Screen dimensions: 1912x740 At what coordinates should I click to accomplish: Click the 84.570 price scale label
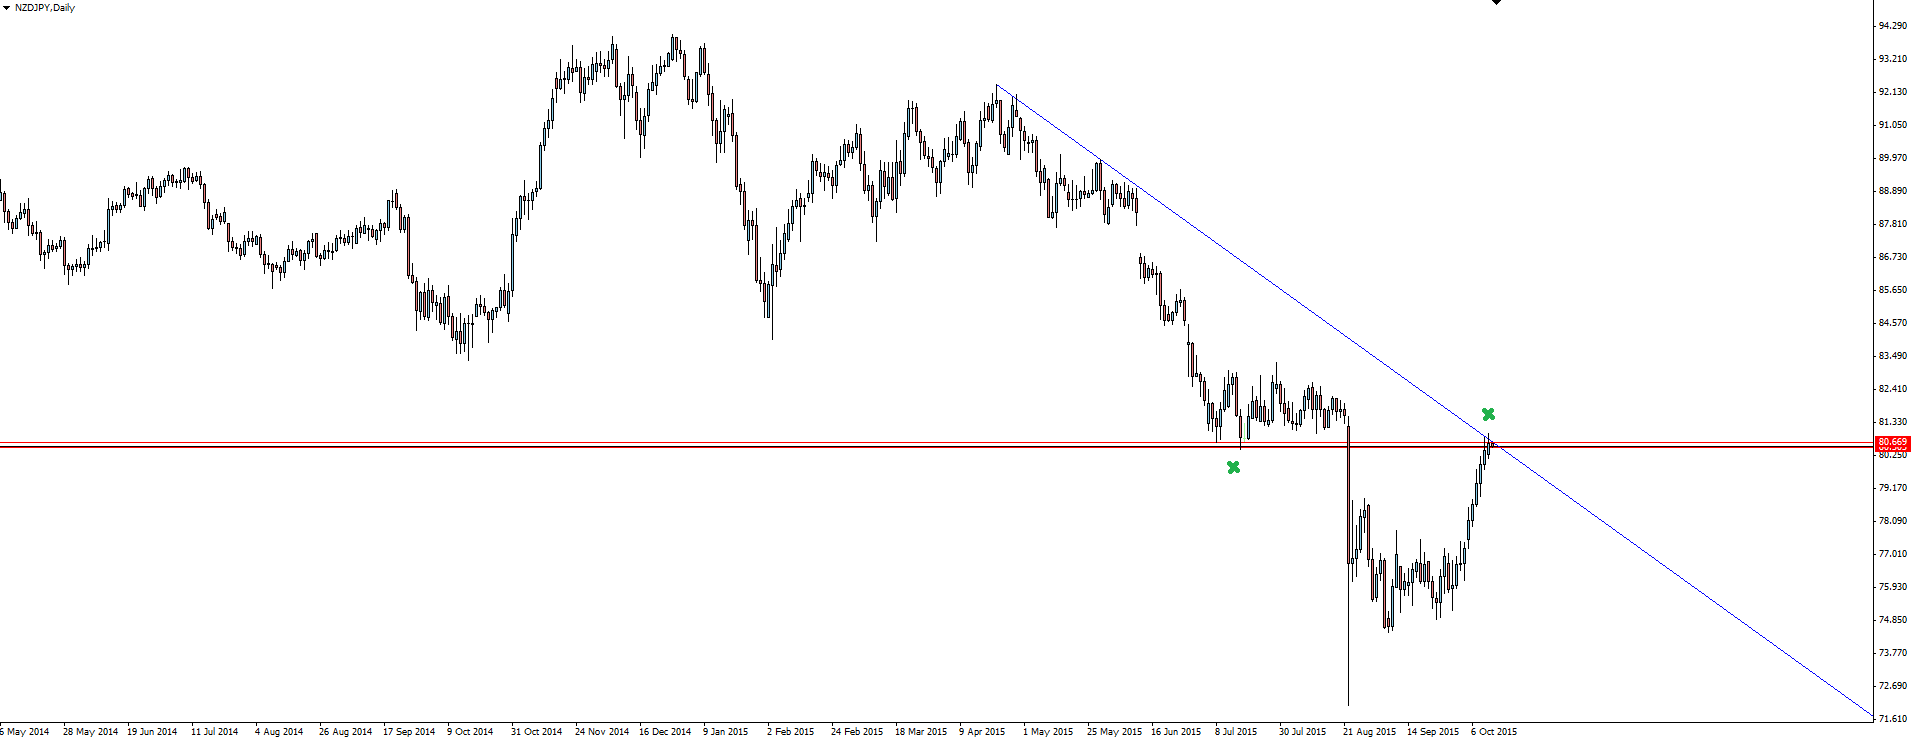1892,323
